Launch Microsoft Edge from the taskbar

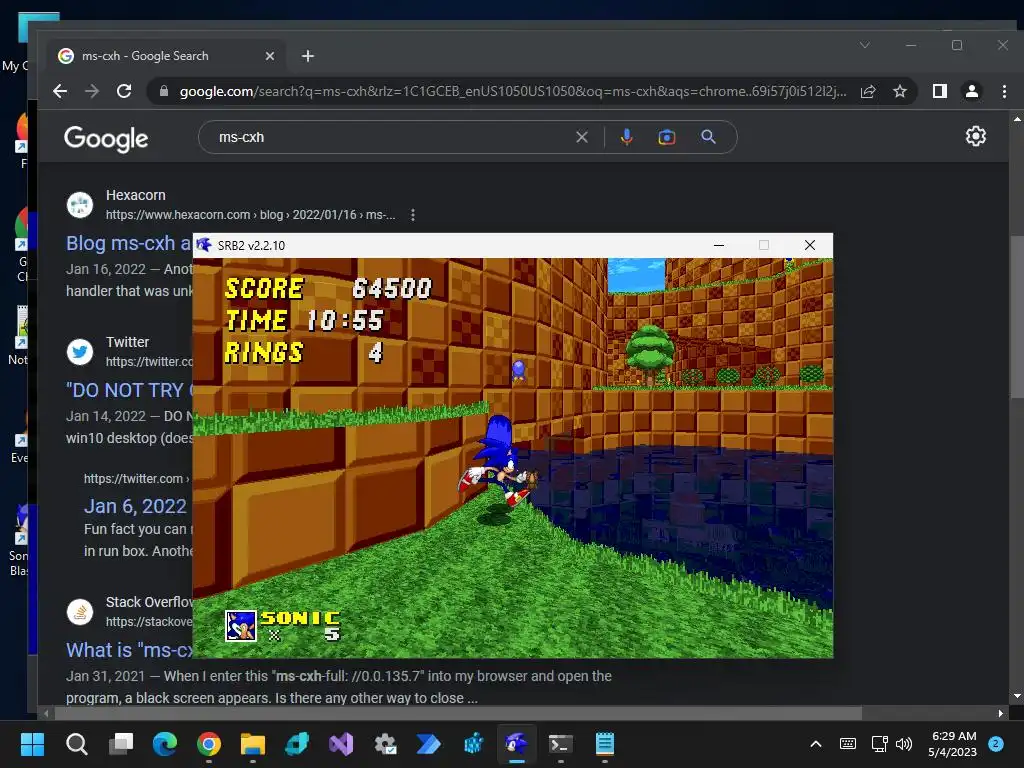[x=165, y=744]
